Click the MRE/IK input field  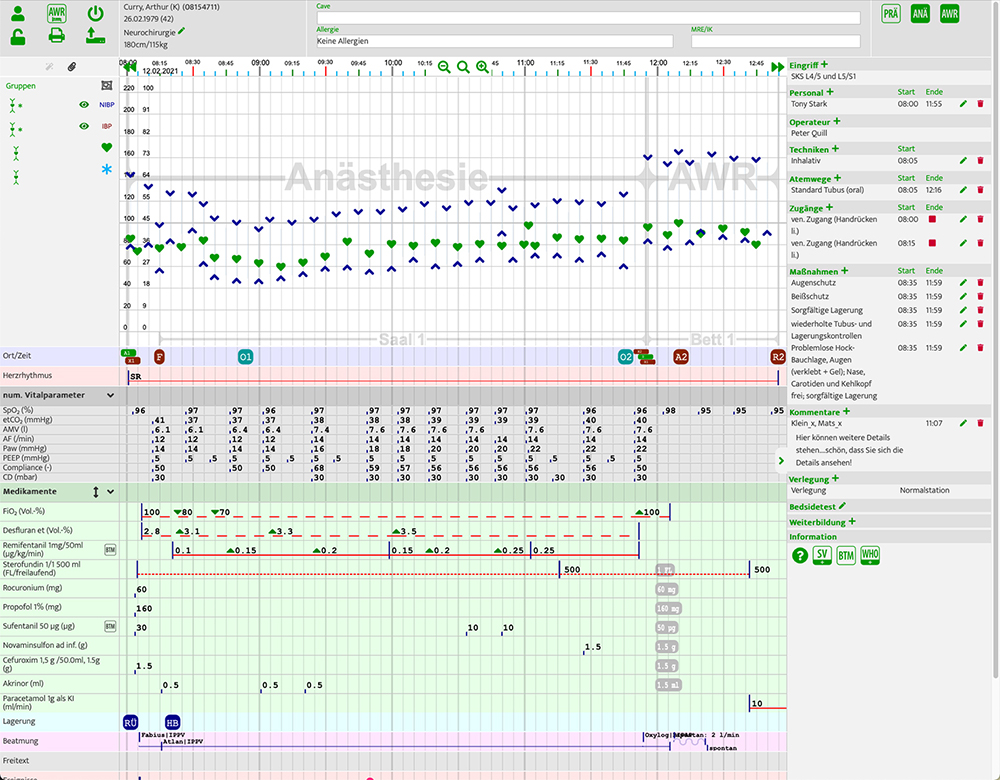tap(776, 41)
